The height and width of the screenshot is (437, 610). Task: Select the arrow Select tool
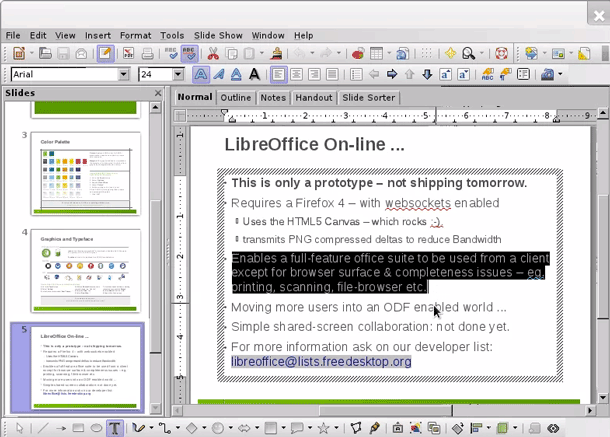19,428
